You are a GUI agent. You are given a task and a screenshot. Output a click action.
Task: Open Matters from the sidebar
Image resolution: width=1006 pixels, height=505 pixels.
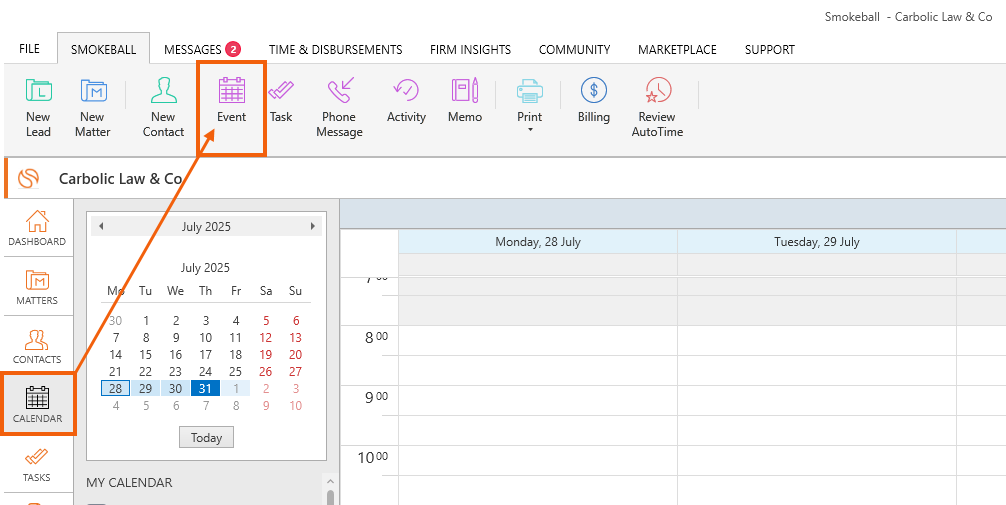pos(37,287)
